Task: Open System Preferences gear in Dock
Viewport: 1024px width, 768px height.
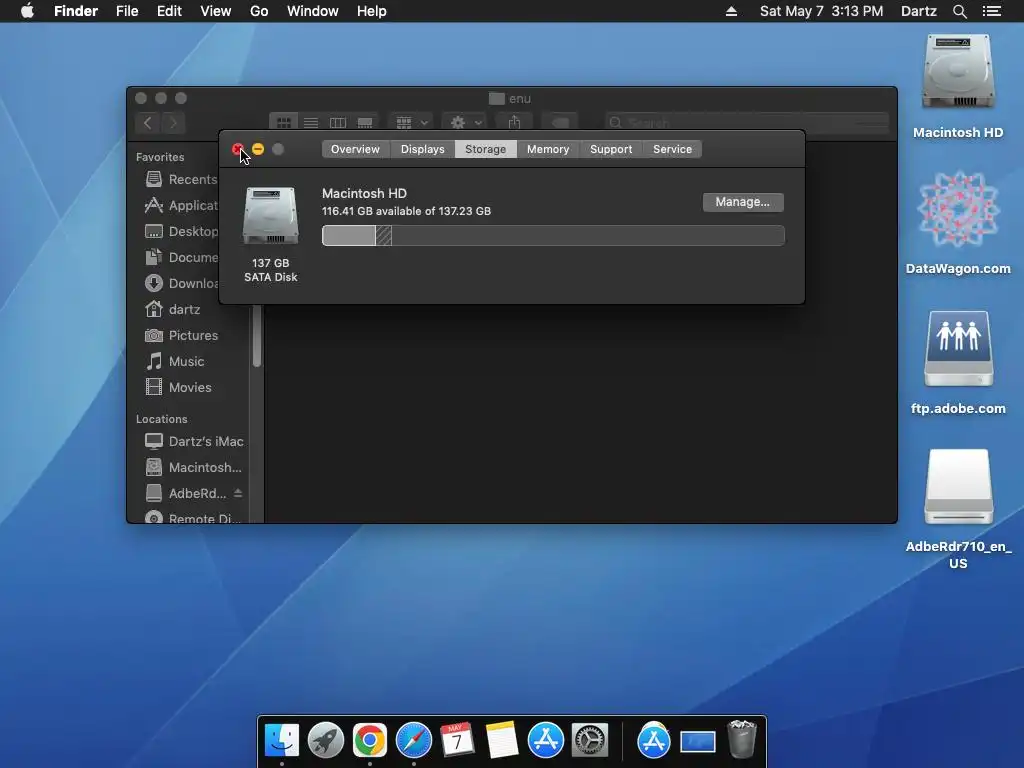Action: (x=590, y=740)
